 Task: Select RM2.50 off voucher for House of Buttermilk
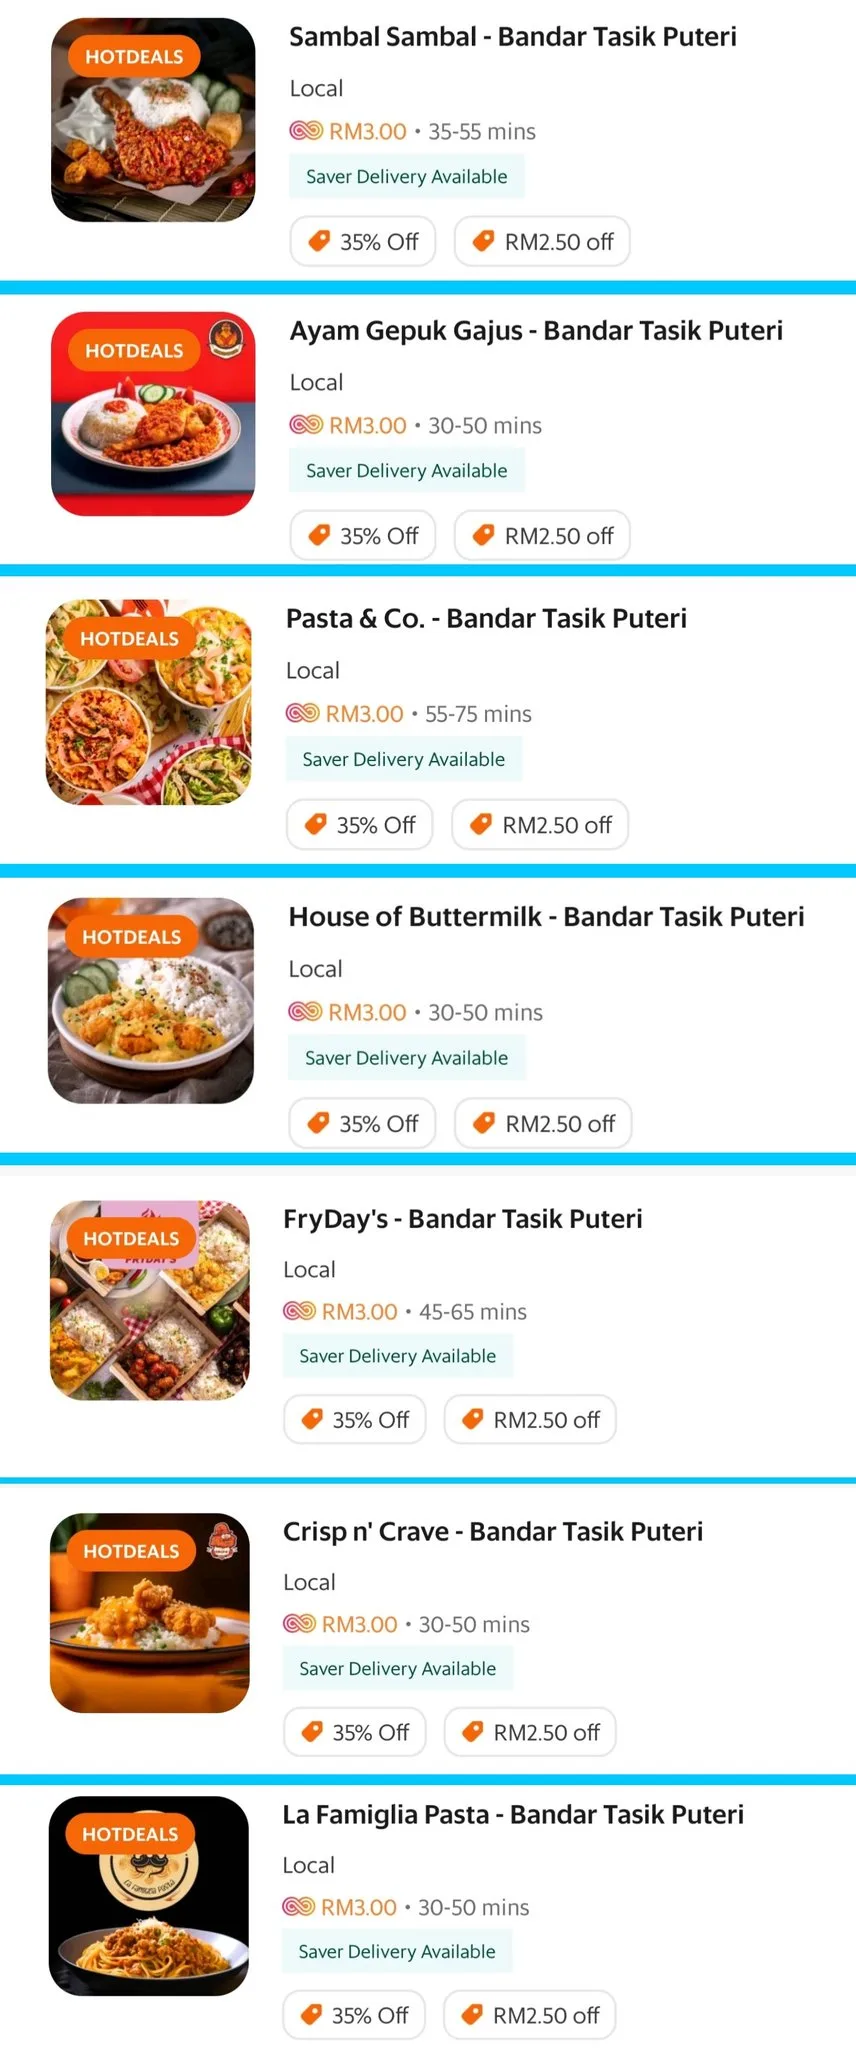click(543, 1124)
